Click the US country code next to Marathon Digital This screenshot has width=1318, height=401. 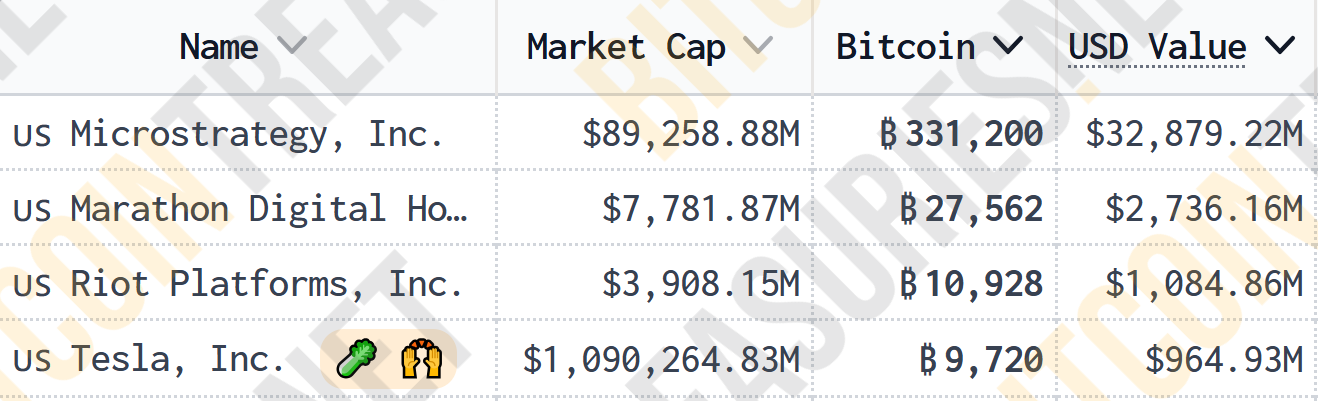pyautogui.click(x=33, y=210)
